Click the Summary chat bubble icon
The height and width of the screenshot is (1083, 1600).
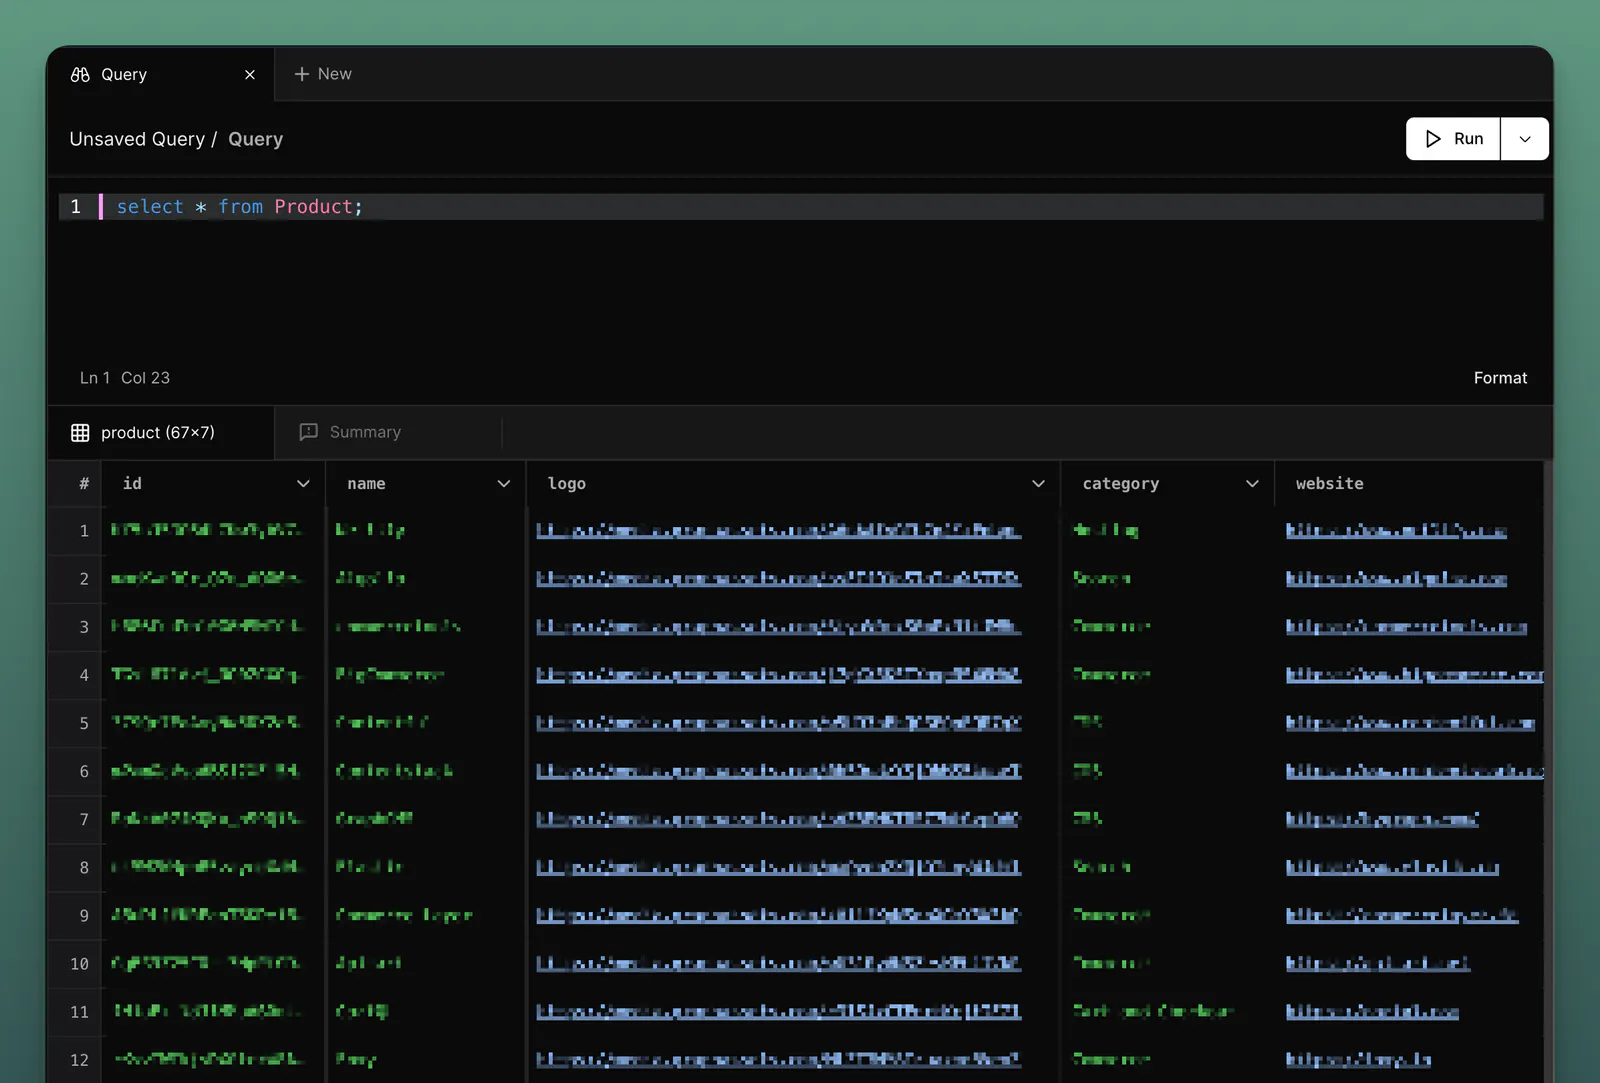click(x=308, y=432)
